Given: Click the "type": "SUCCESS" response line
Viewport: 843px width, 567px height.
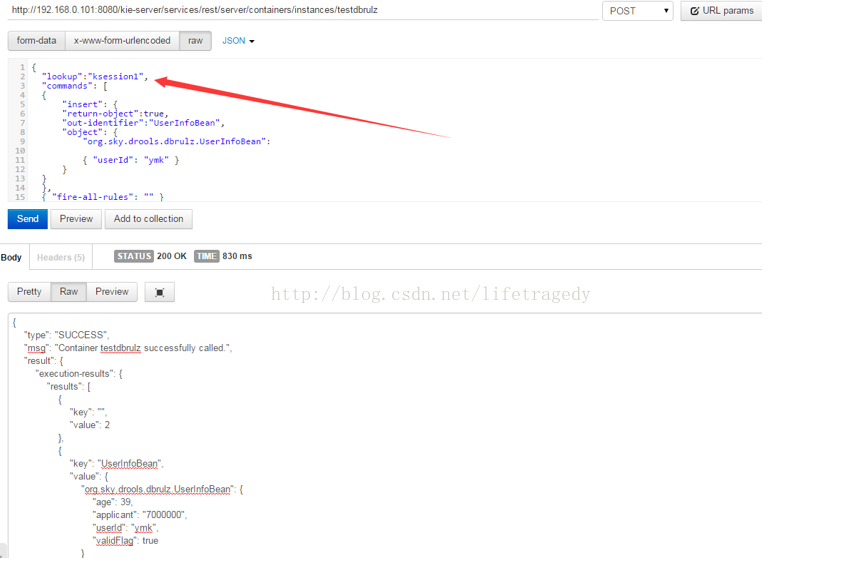Looking at the screenshot, I should [67, 335].
